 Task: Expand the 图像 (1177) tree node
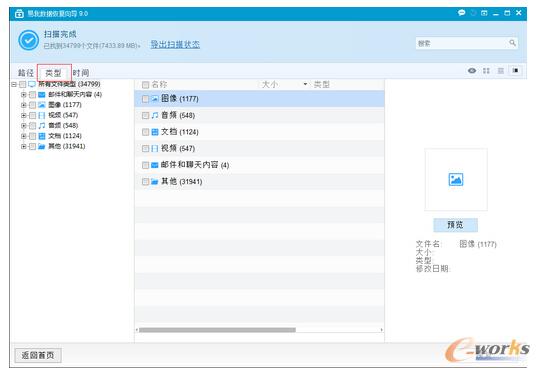pyautogui.click(x=23, y=105)
